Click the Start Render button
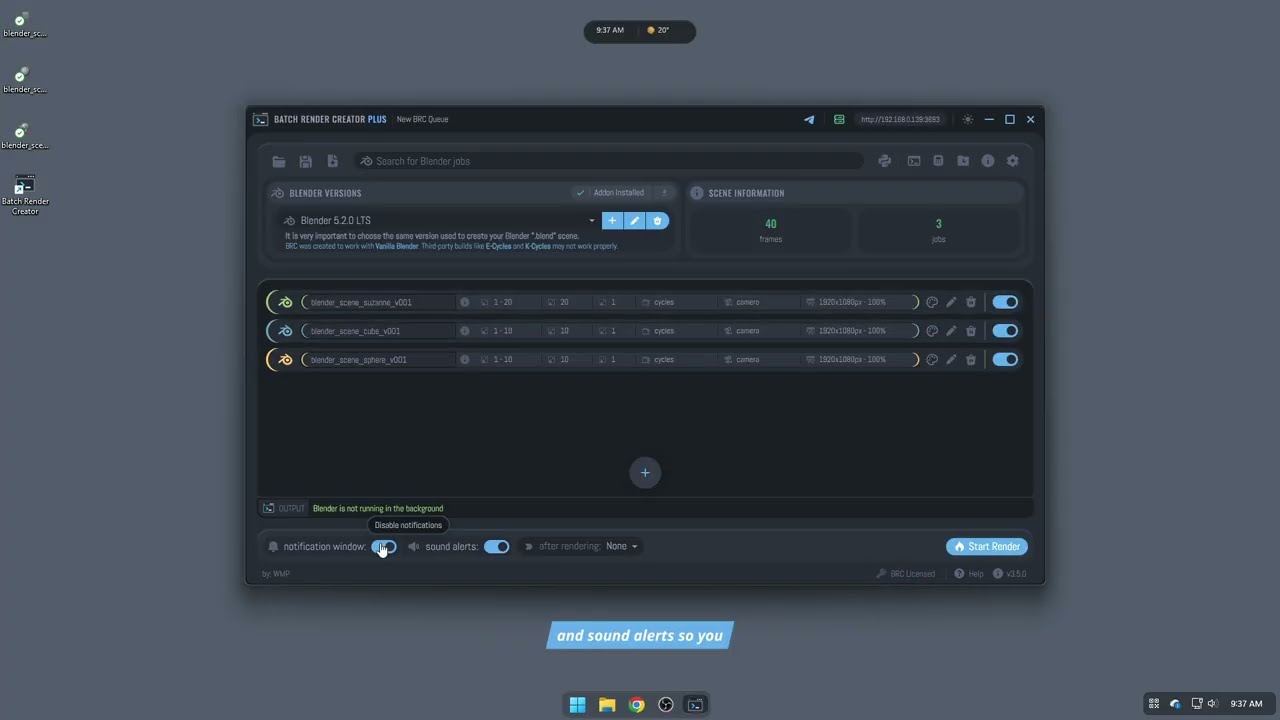This screenshot has width=1280, height=720. 987,547
